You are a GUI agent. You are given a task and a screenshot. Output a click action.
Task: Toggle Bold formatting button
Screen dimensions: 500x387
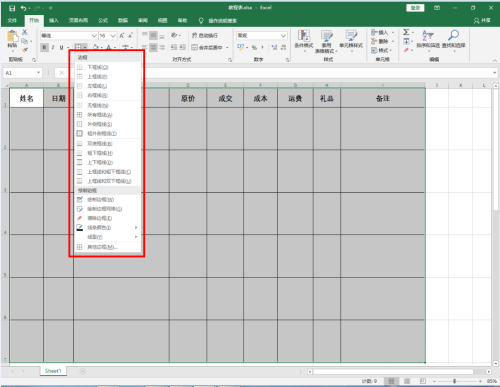click(44, 48)
